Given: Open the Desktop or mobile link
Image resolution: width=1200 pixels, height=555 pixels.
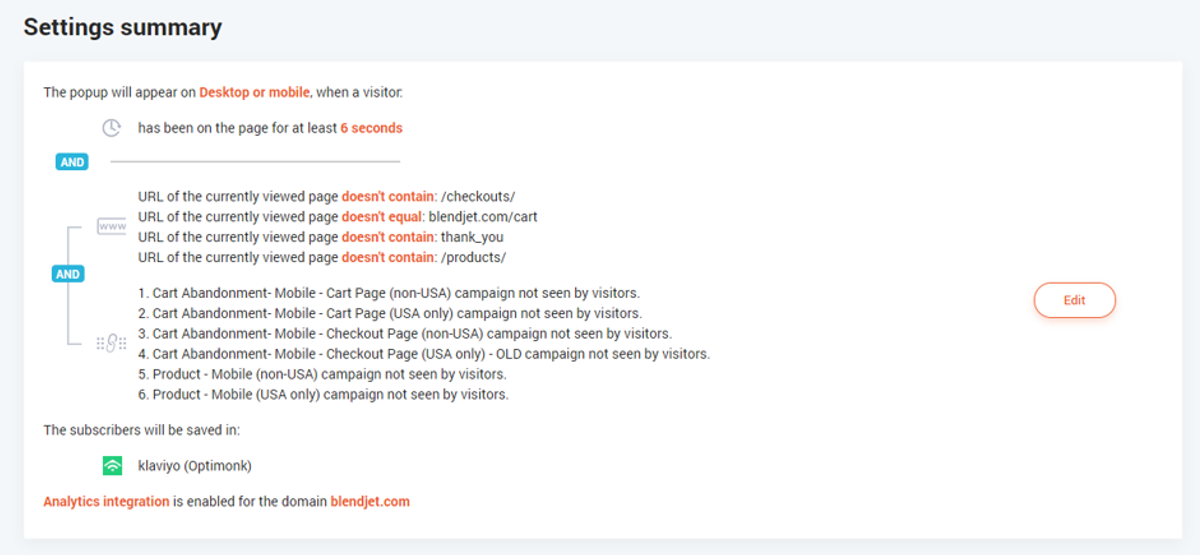Looking at the screenshot, I should click(x=255, y=92).
